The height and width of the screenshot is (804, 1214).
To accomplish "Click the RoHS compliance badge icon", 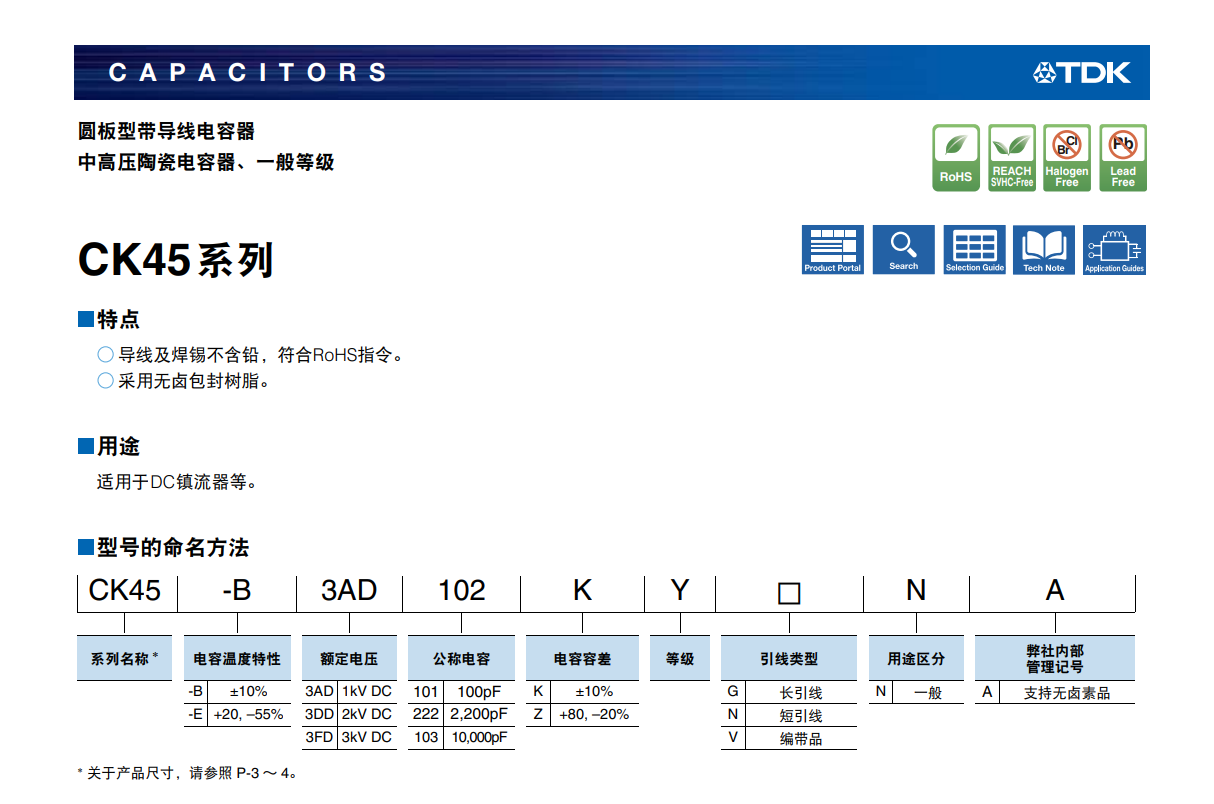I will 955,157.
